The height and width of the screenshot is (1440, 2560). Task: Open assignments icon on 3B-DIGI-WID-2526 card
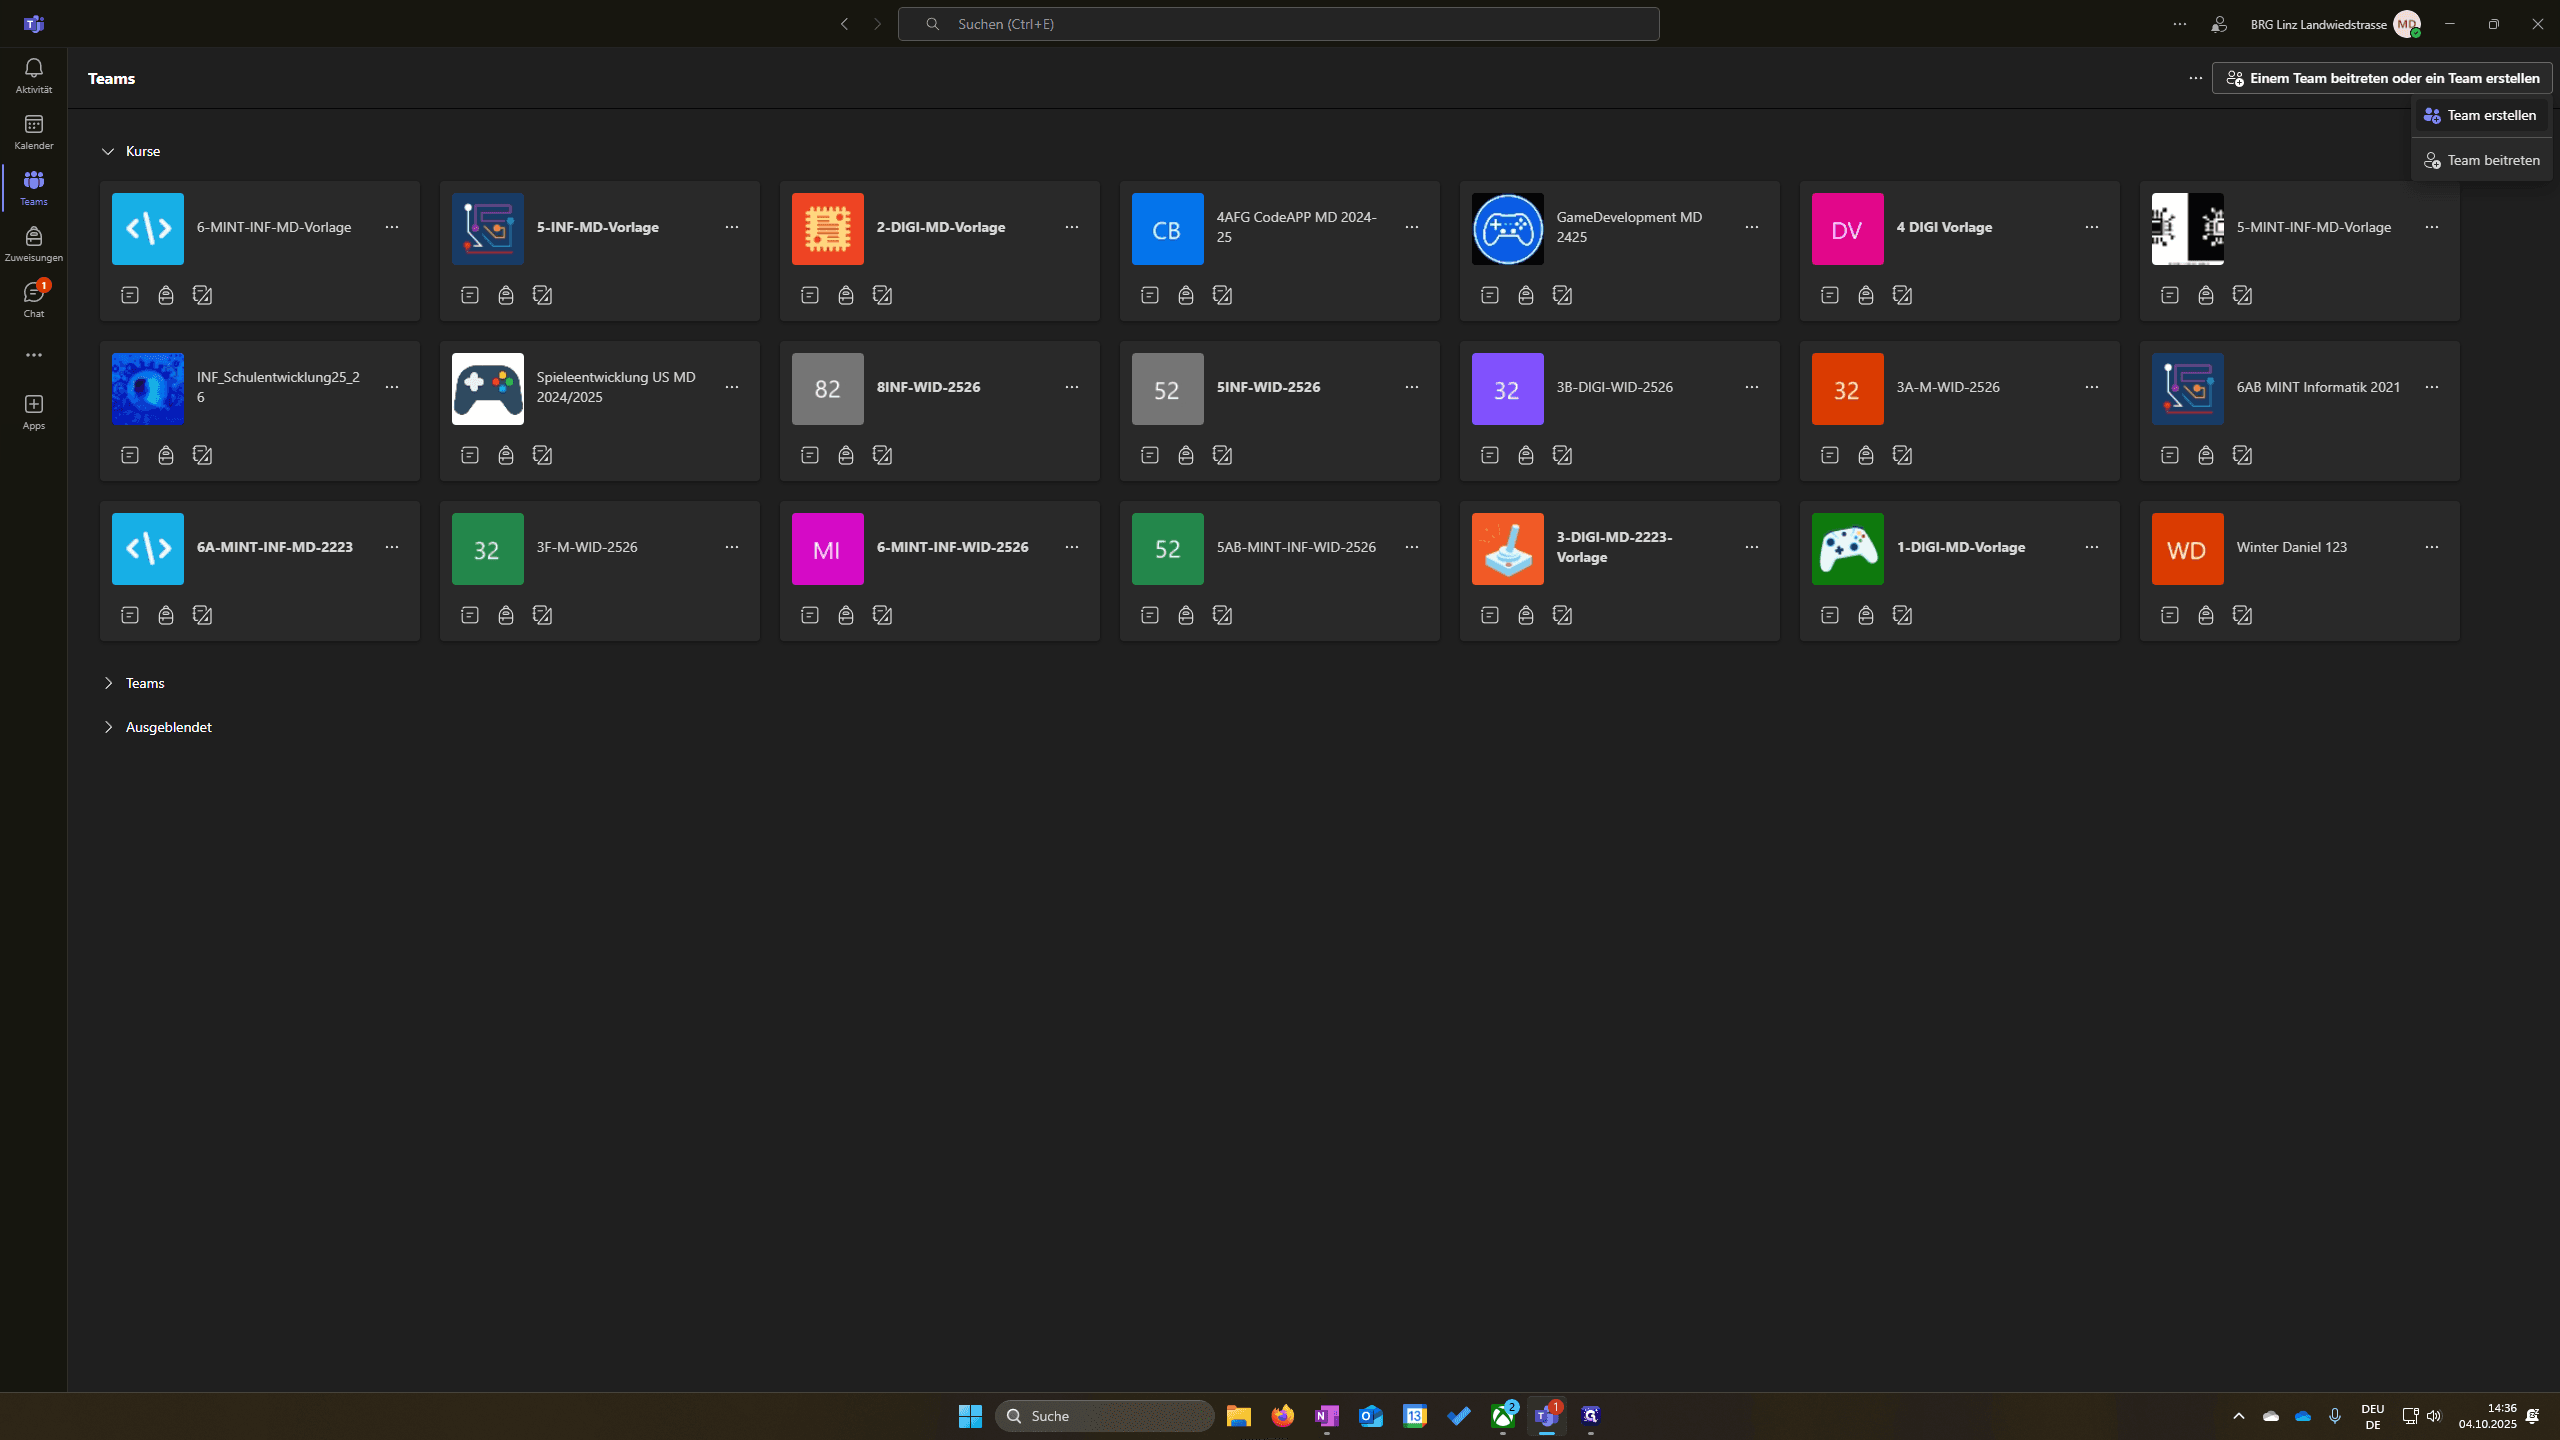pos(1526,455)
